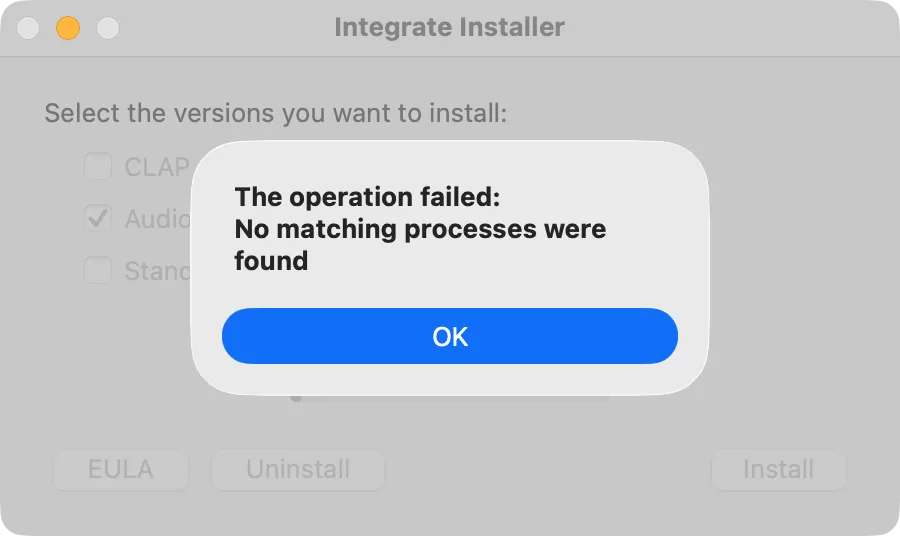Click the leftmost gray window close button
The height and width of the screenshot is (536, 900).
[29, 28]
